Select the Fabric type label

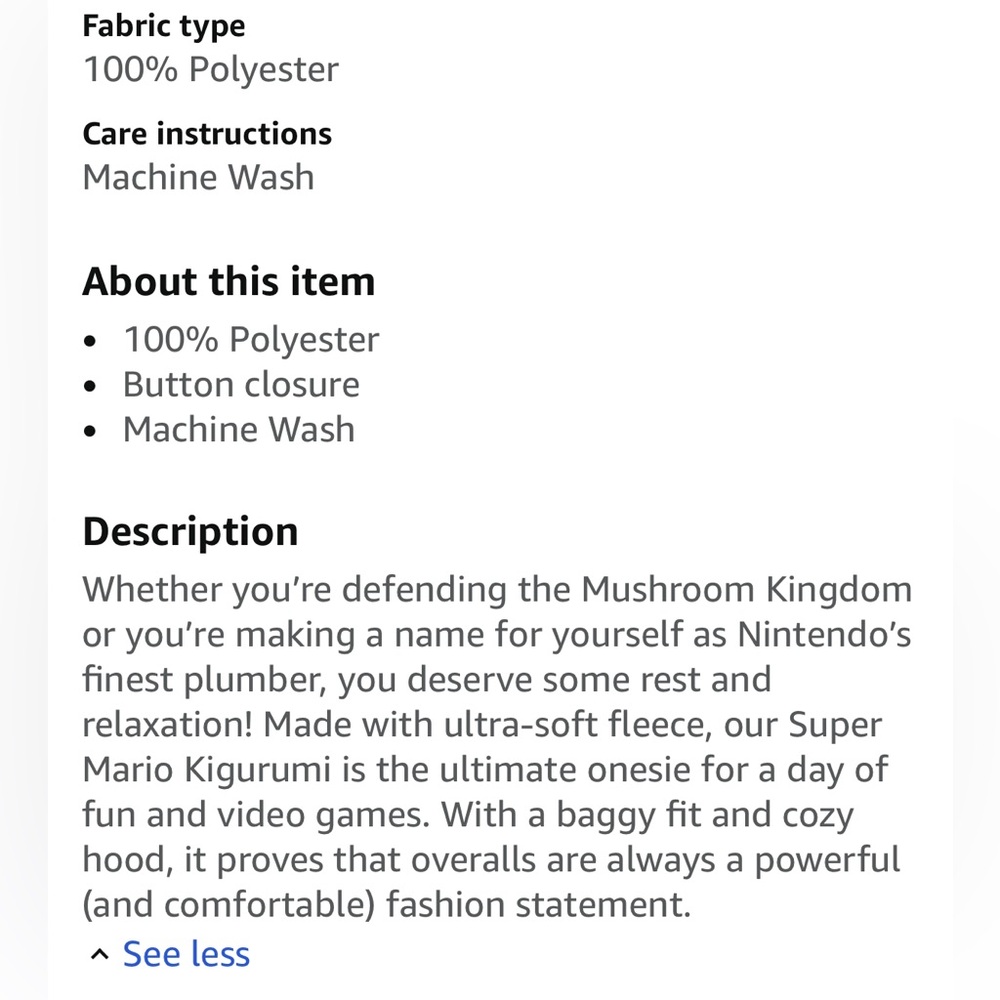[x=163, y=27]
